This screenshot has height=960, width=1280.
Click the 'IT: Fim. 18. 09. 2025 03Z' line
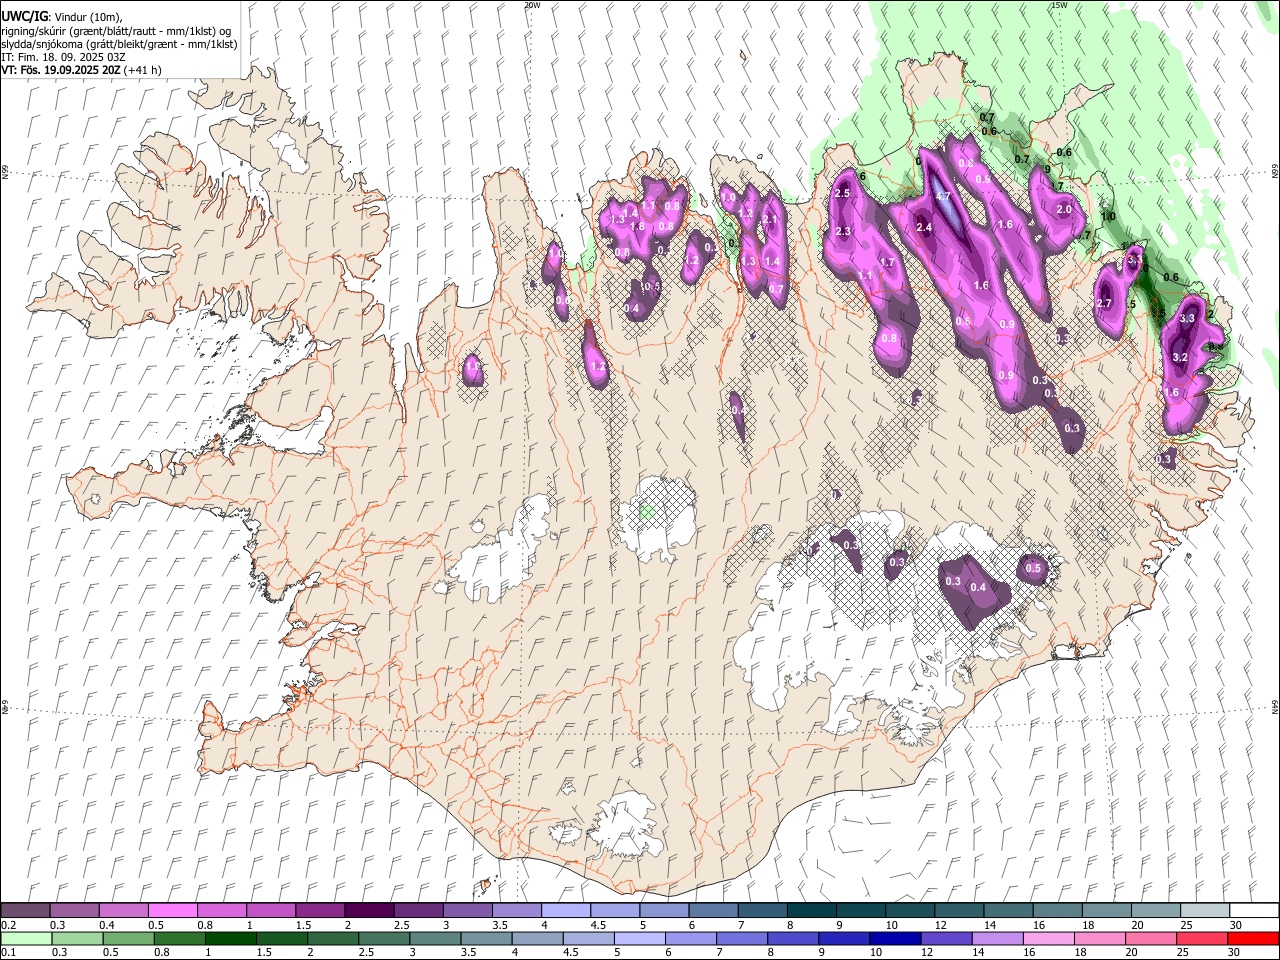point(64,57)
